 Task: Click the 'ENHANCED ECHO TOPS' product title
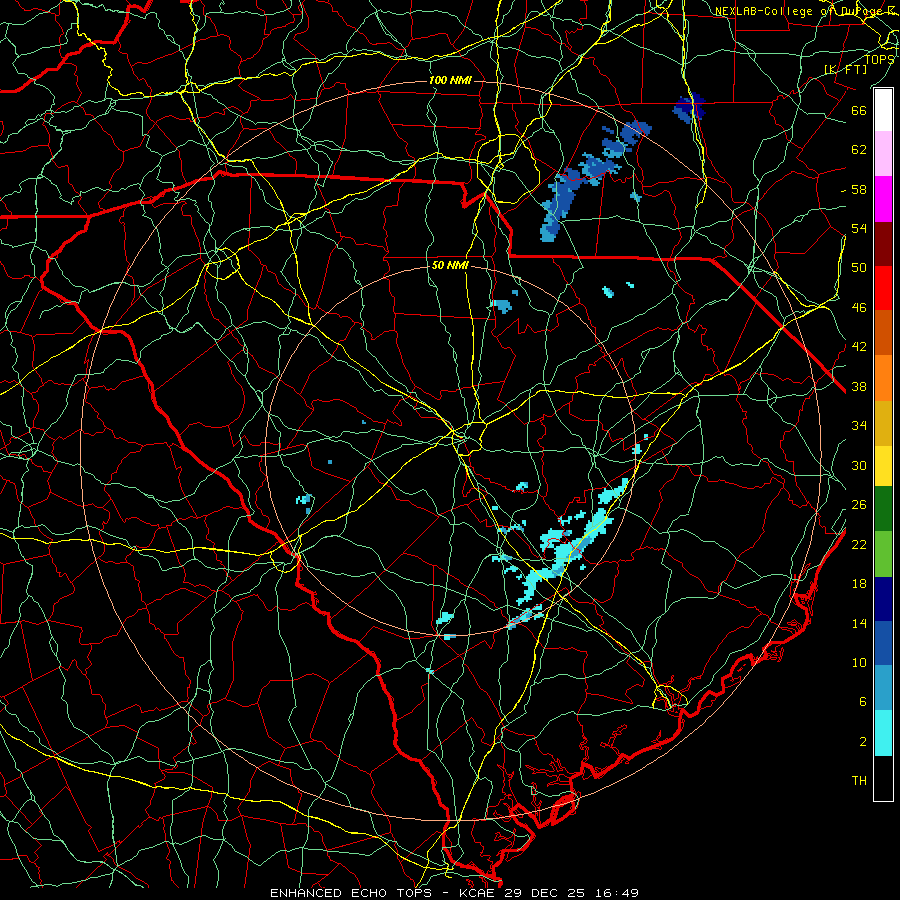pyautogui.click(x=351, y=893)
